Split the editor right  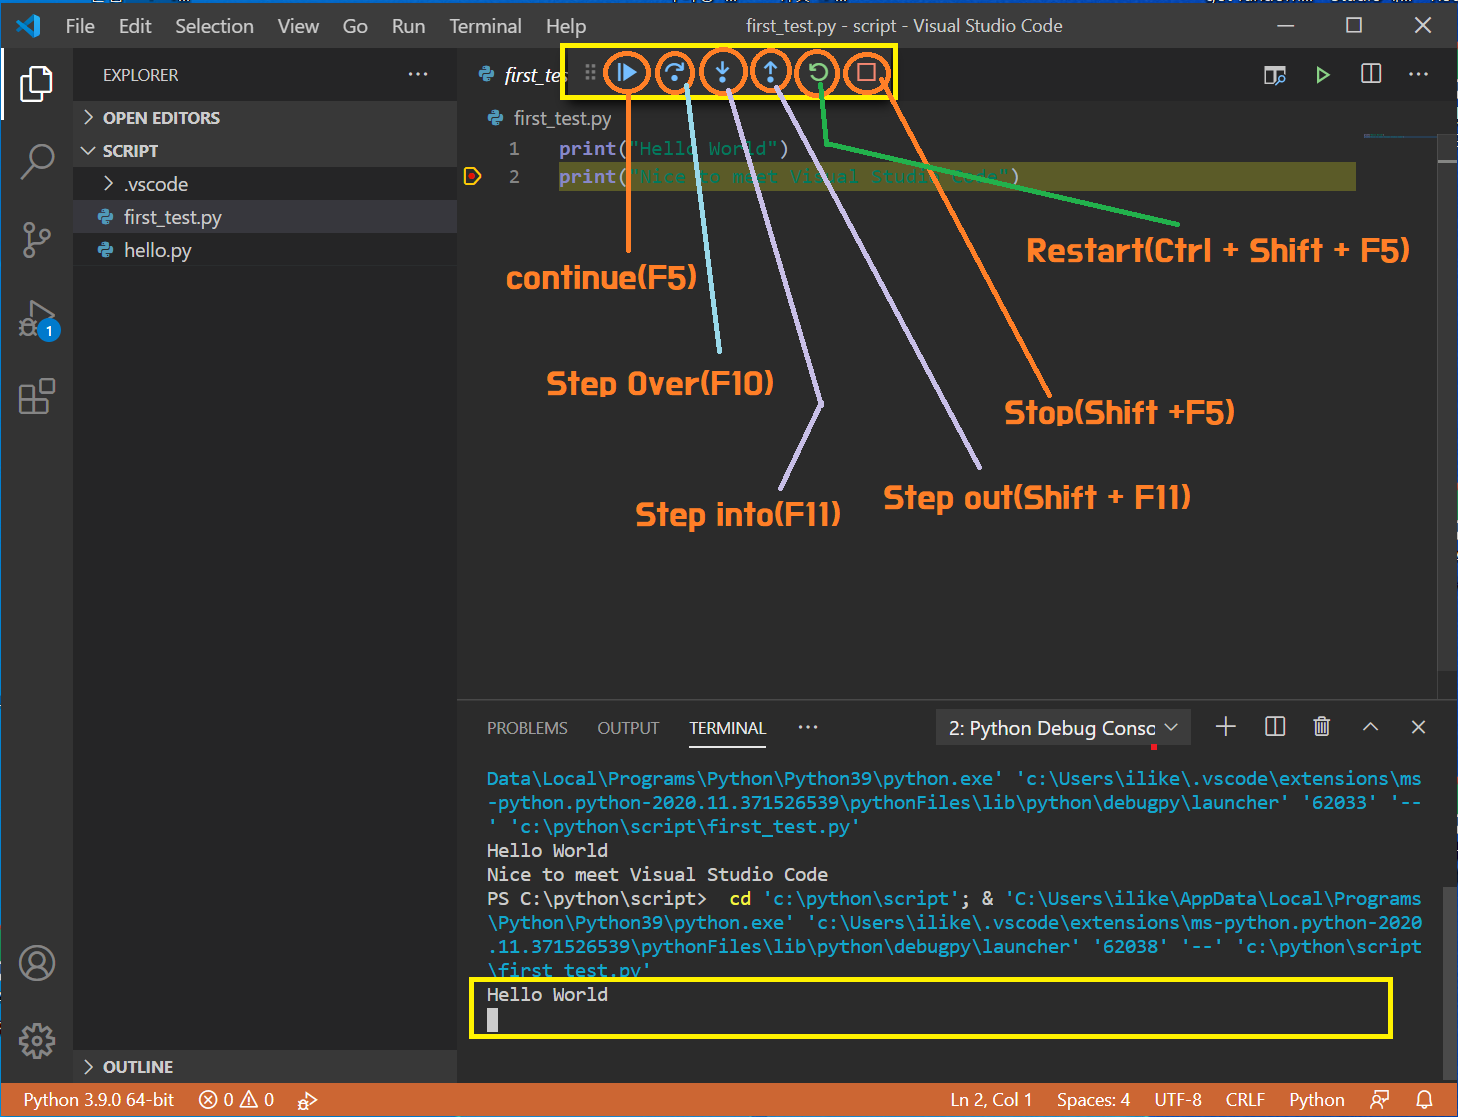pos(1371,74)
